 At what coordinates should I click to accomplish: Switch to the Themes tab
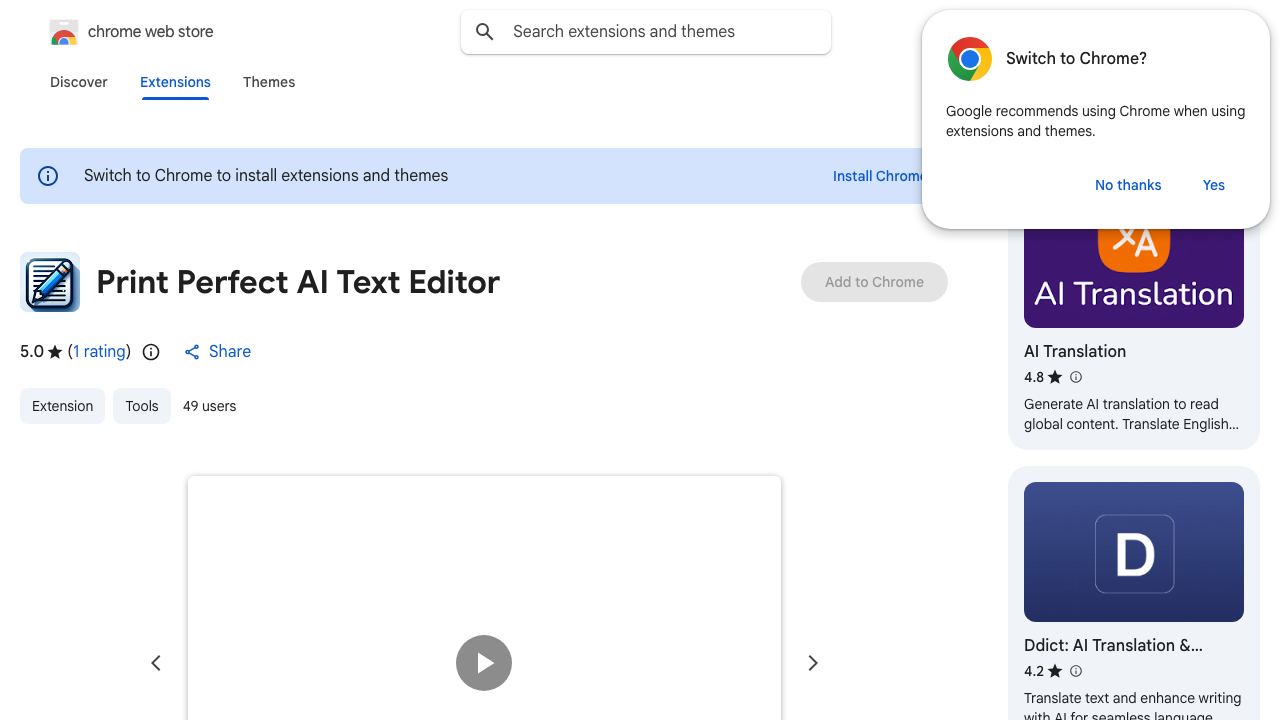pyautogui.click(x=269, y=82)
